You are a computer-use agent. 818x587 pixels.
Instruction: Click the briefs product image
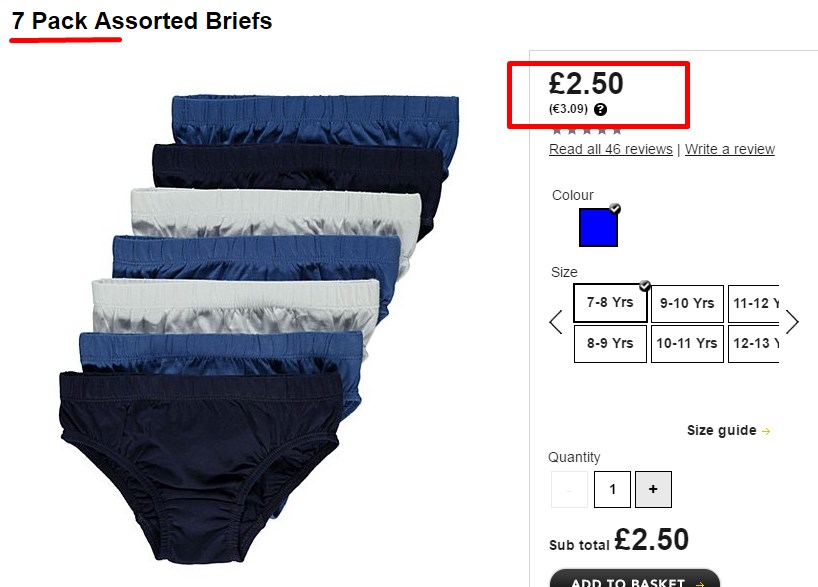tap(259, 329)
